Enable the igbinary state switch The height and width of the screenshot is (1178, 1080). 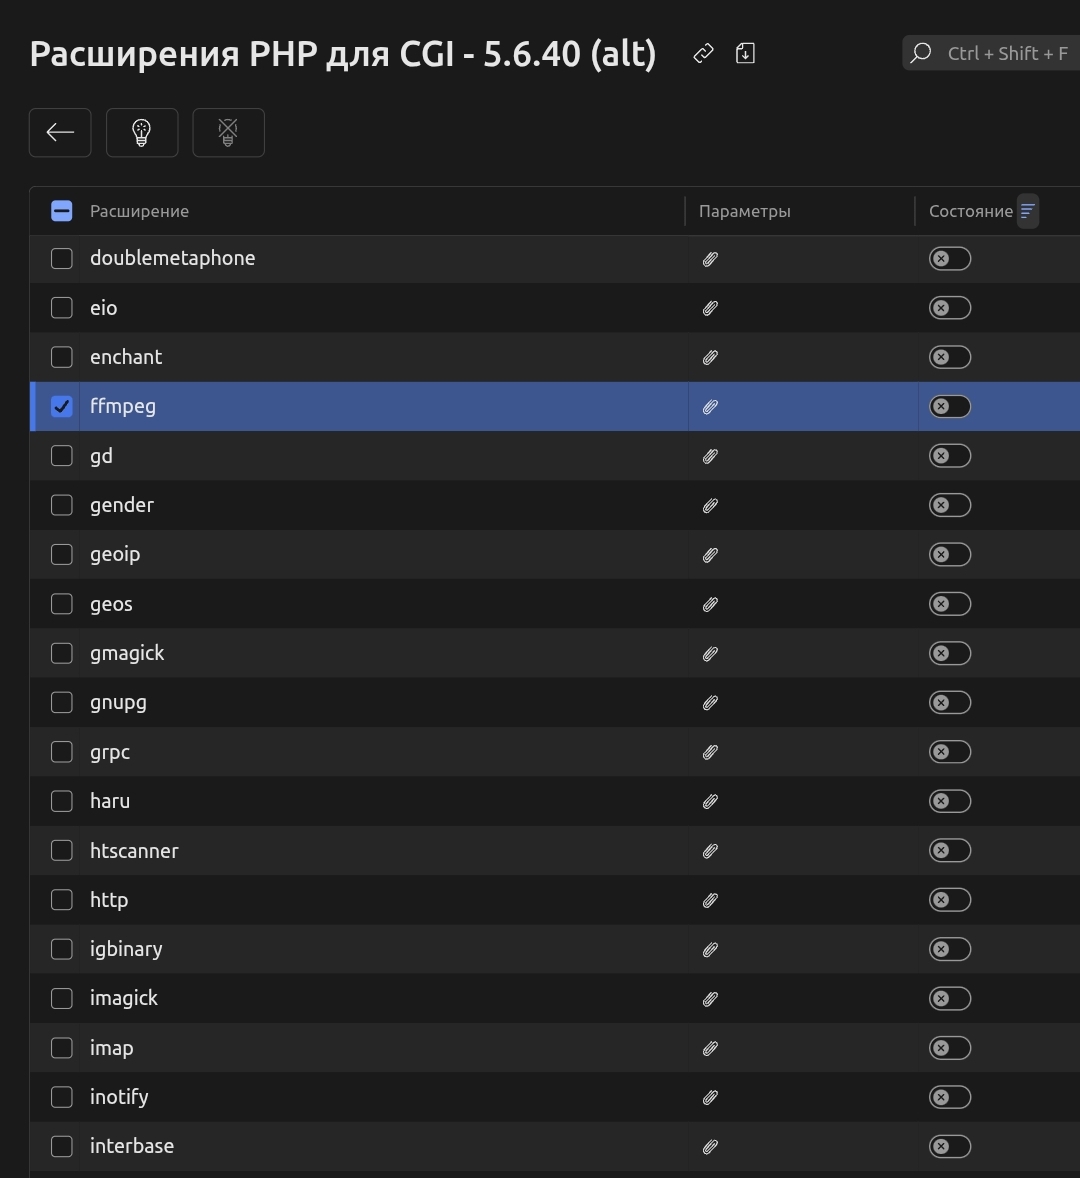[950, 950]
